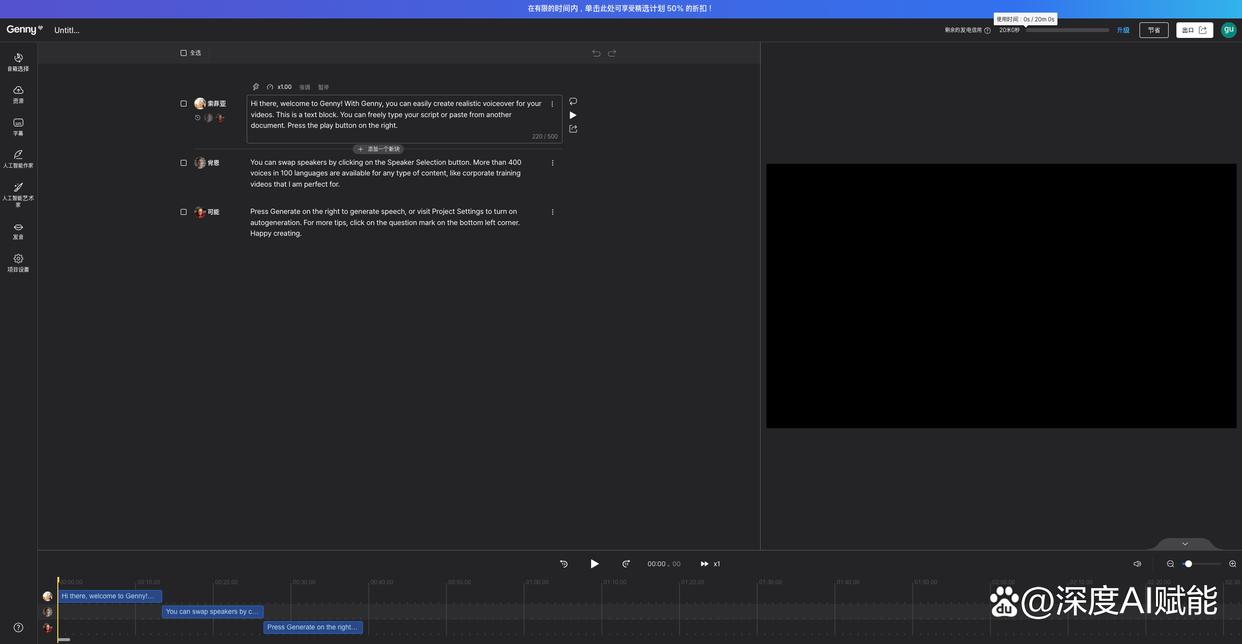Open more options menu for first text block
Viewport: 1242px width, 644px height.
(552, 104)
